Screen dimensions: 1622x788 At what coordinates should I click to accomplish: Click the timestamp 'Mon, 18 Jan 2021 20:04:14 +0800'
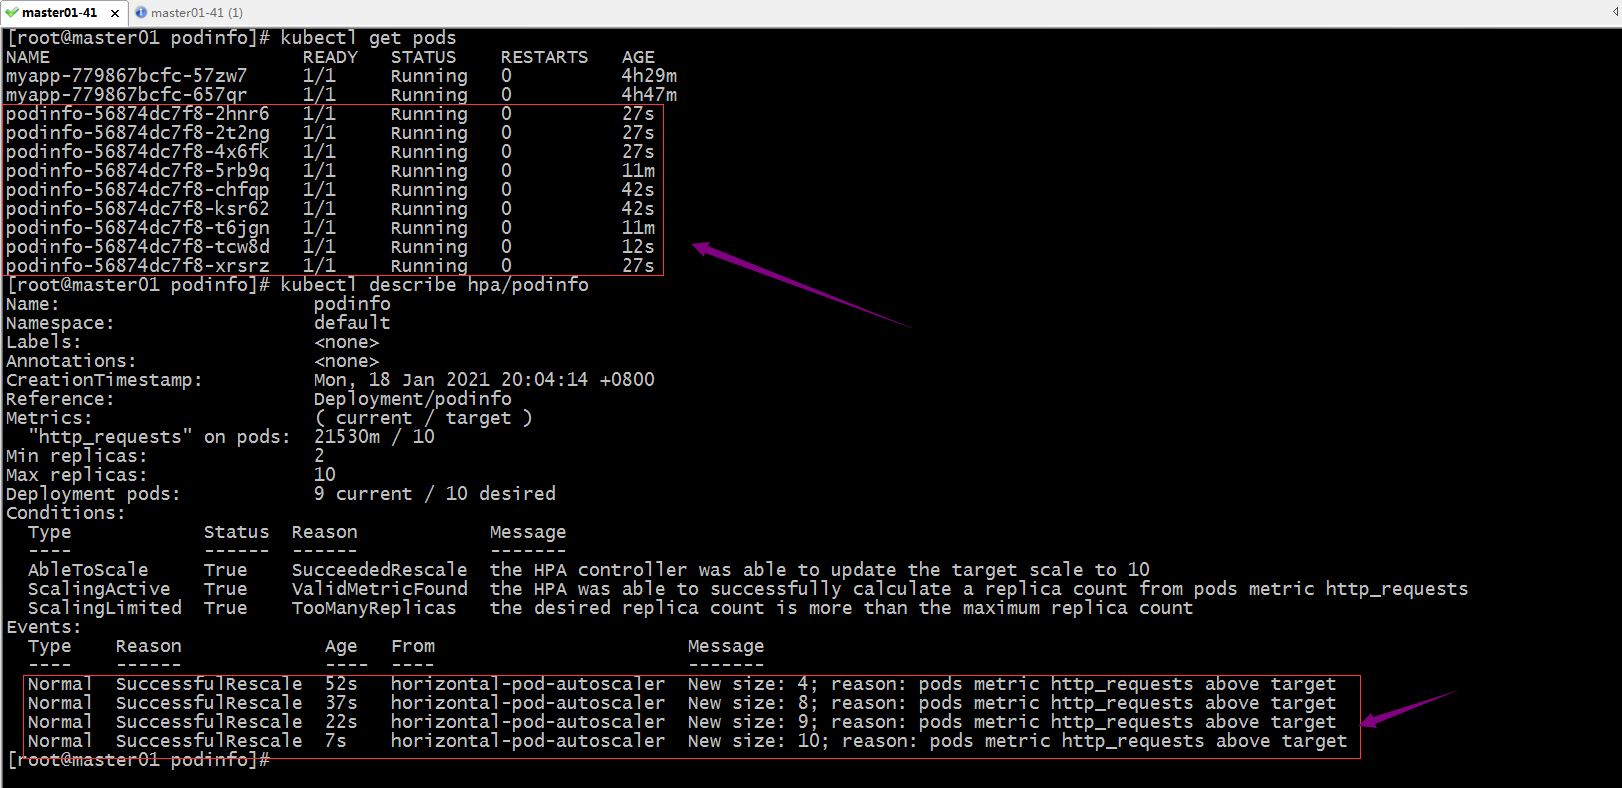(484, 380)
